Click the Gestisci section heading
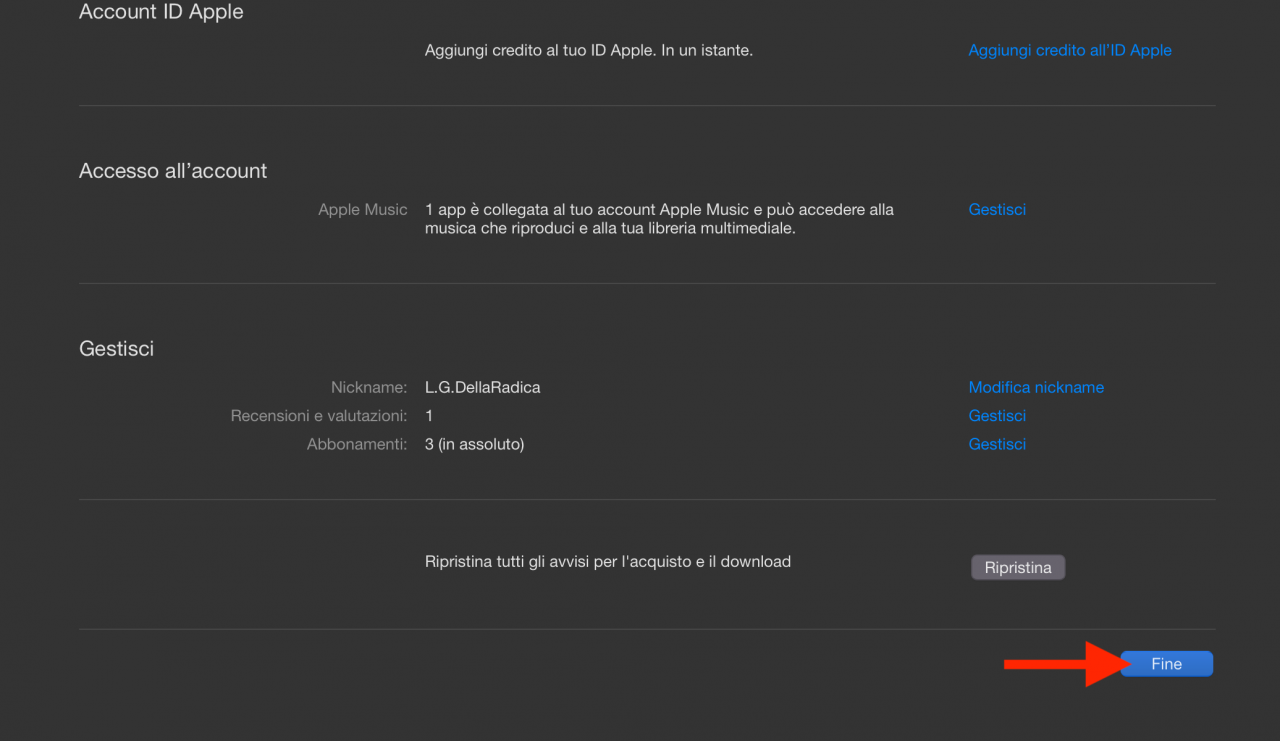This screenshot has height=741, width=1280. click(116, 349)
